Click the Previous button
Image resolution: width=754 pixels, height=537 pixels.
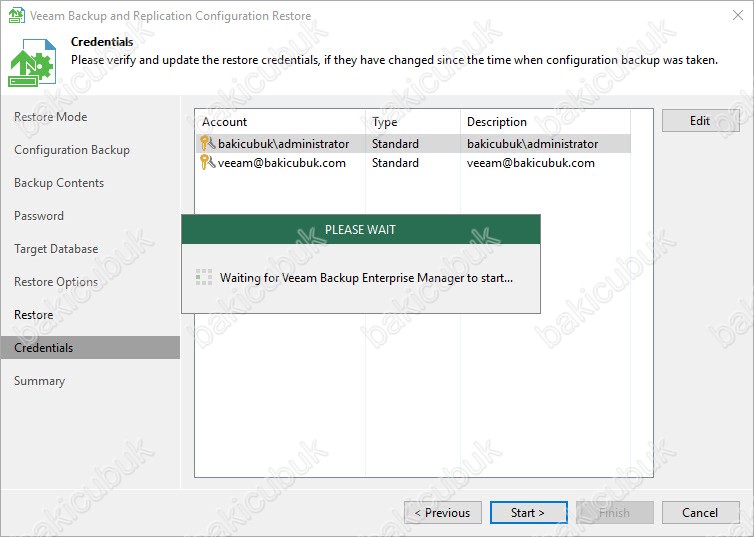click(443, 512)
